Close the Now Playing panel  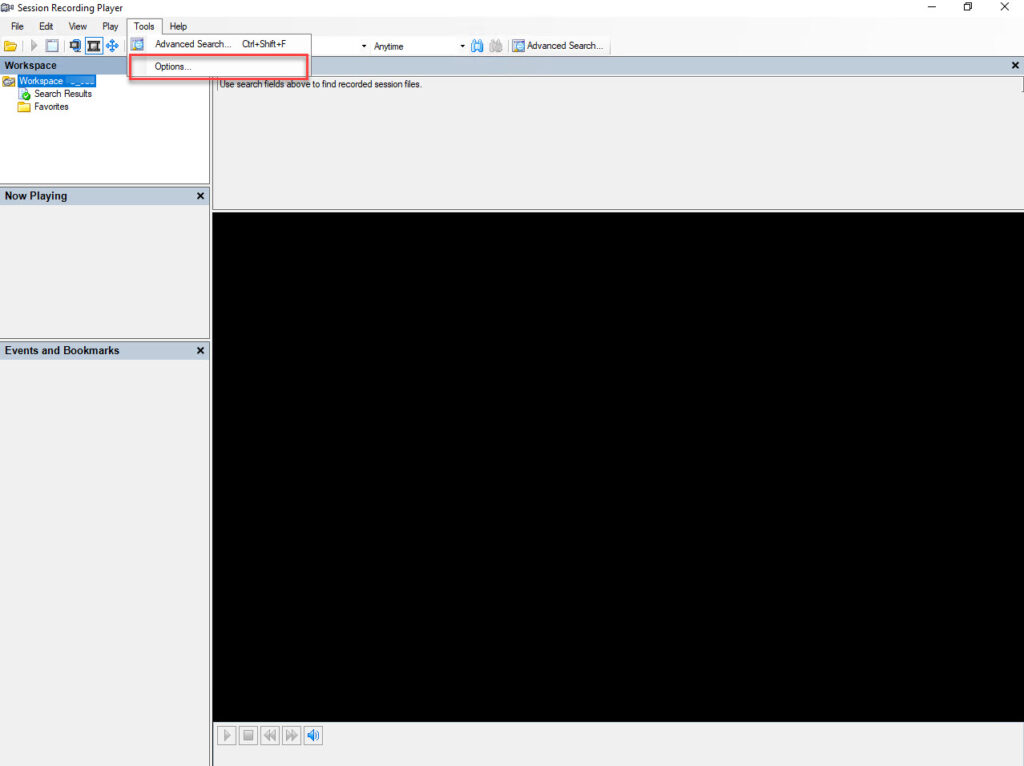click(200, 196)
